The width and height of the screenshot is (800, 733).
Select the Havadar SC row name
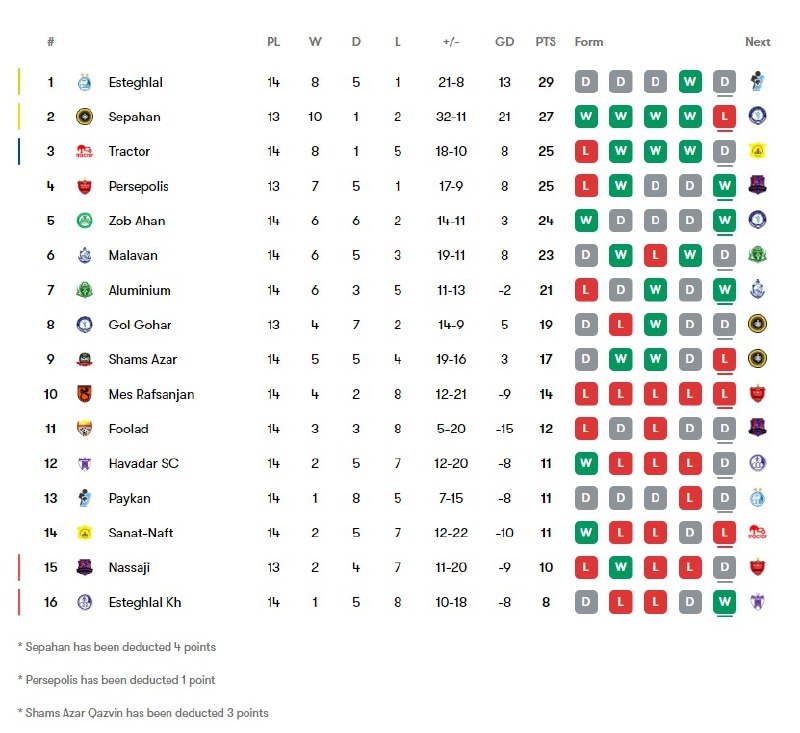(x=143, y=464)
